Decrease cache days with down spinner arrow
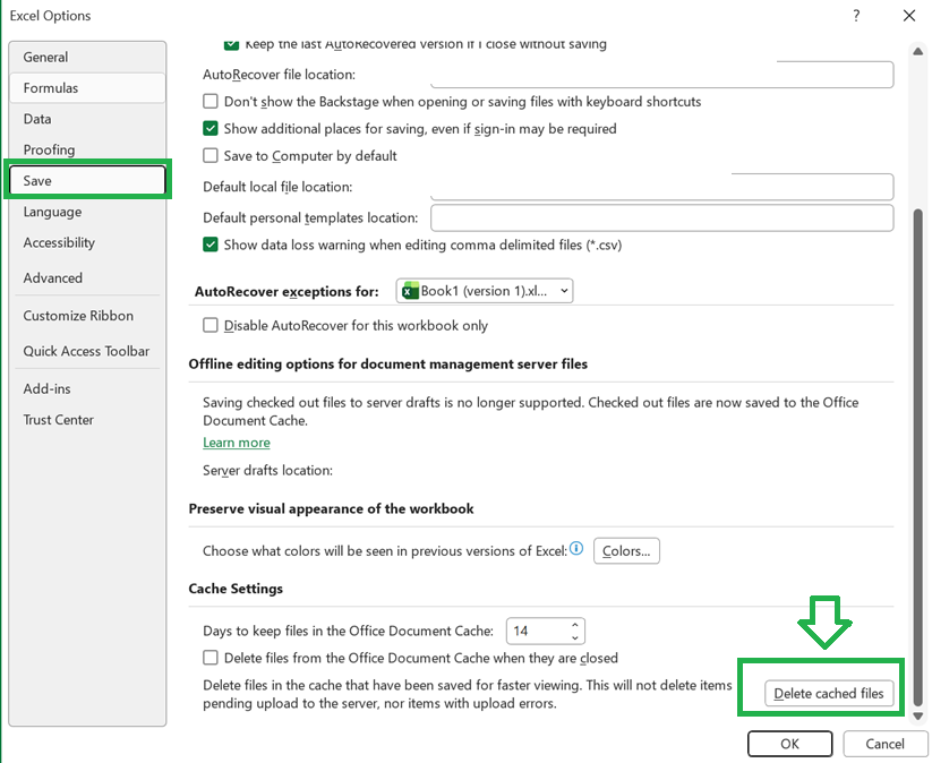 click(x=574, y=638)
